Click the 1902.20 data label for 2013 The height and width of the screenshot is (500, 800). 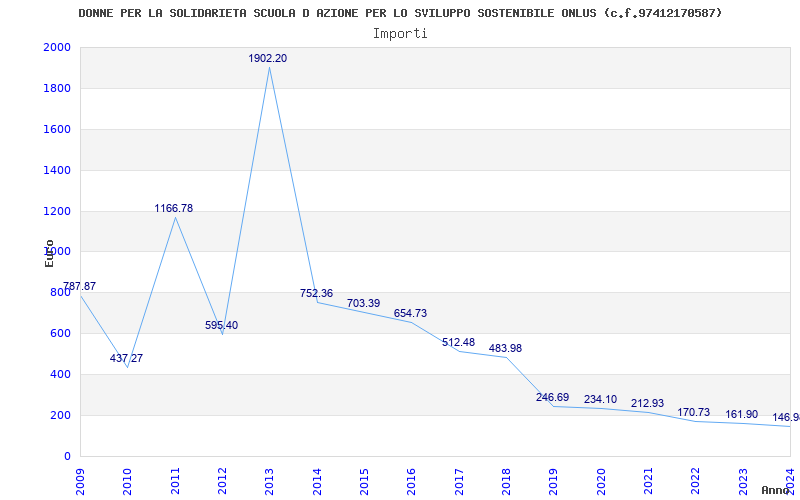267,59
